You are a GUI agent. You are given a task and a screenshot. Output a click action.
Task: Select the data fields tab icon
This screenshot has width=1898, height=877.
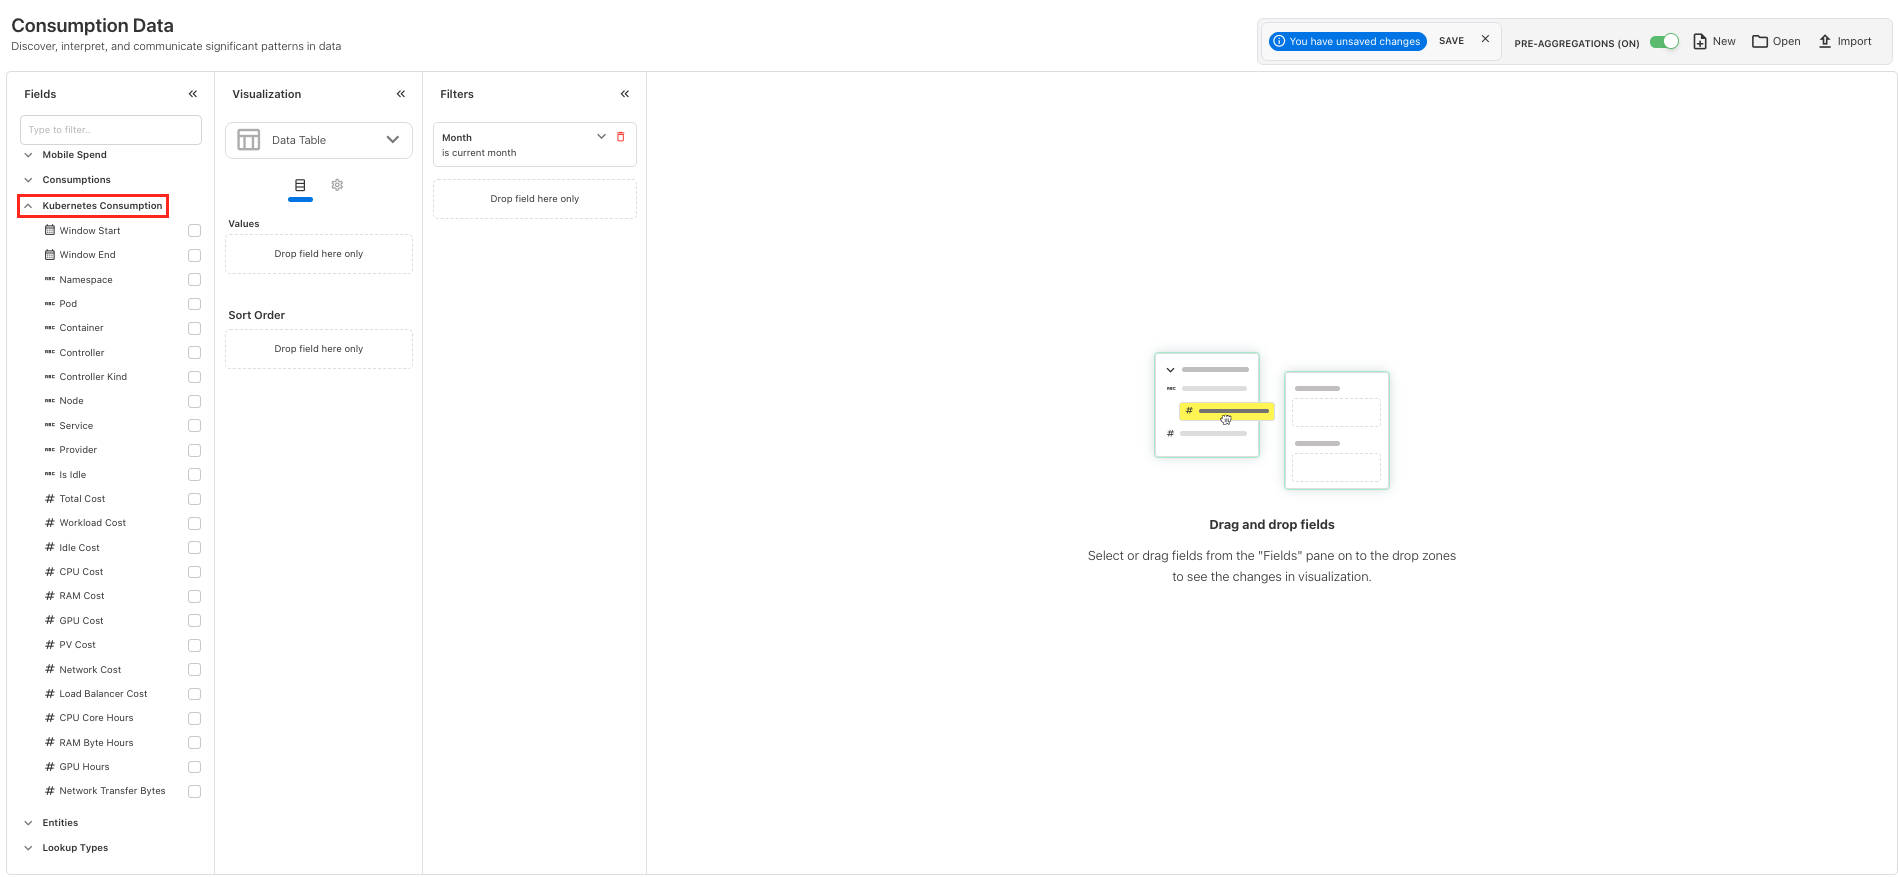(x=300, y=185)
